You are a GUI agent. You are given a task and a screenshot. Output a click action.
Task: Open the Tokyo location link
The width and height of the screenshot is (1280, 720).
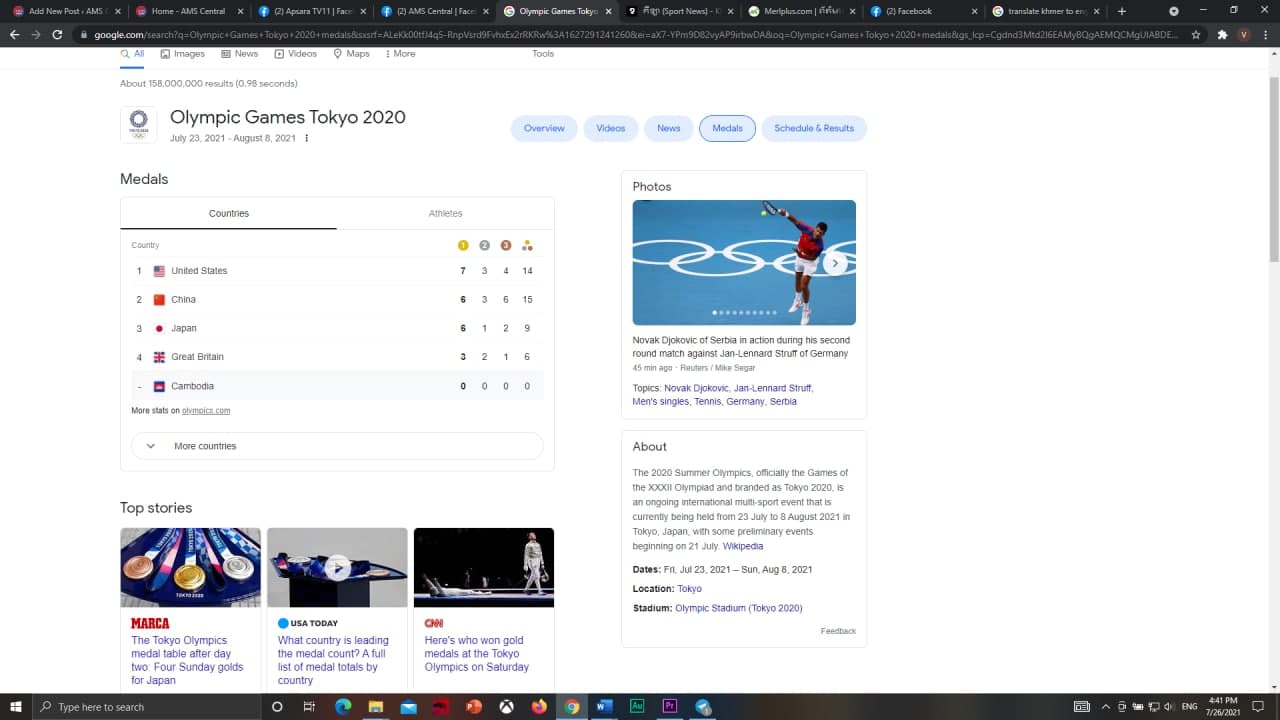pos(689,589)
